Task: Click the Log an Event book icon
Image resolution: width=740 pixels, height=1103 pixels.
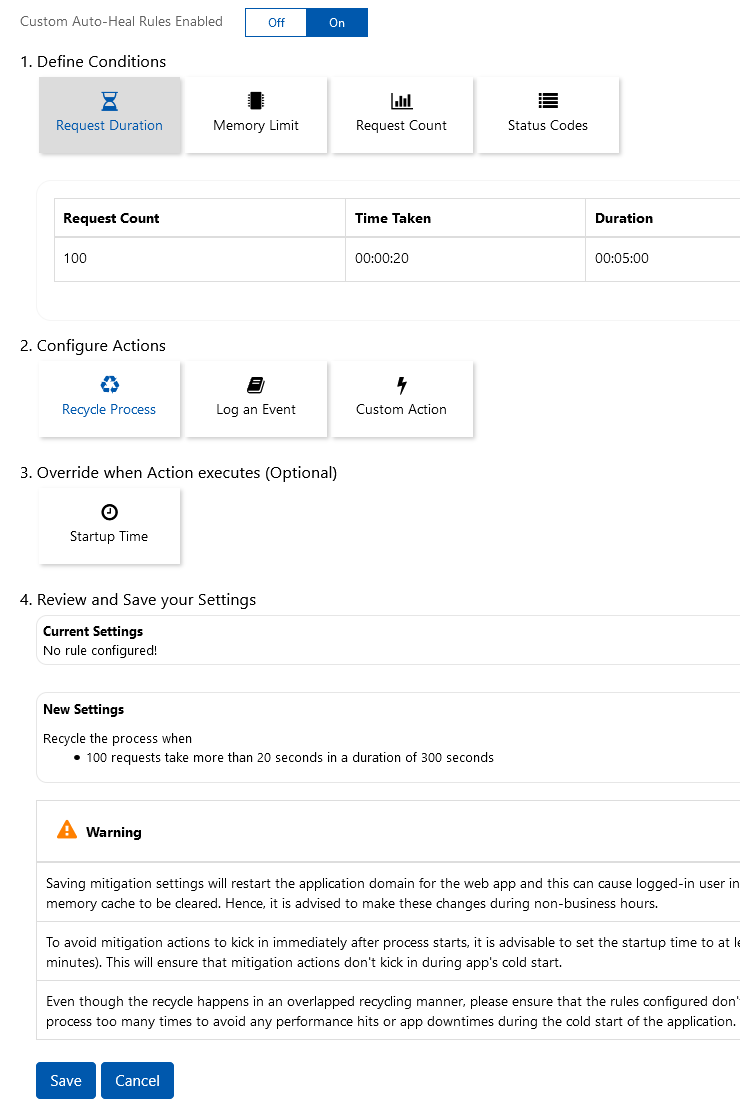Action: click(x=256, y=385)
